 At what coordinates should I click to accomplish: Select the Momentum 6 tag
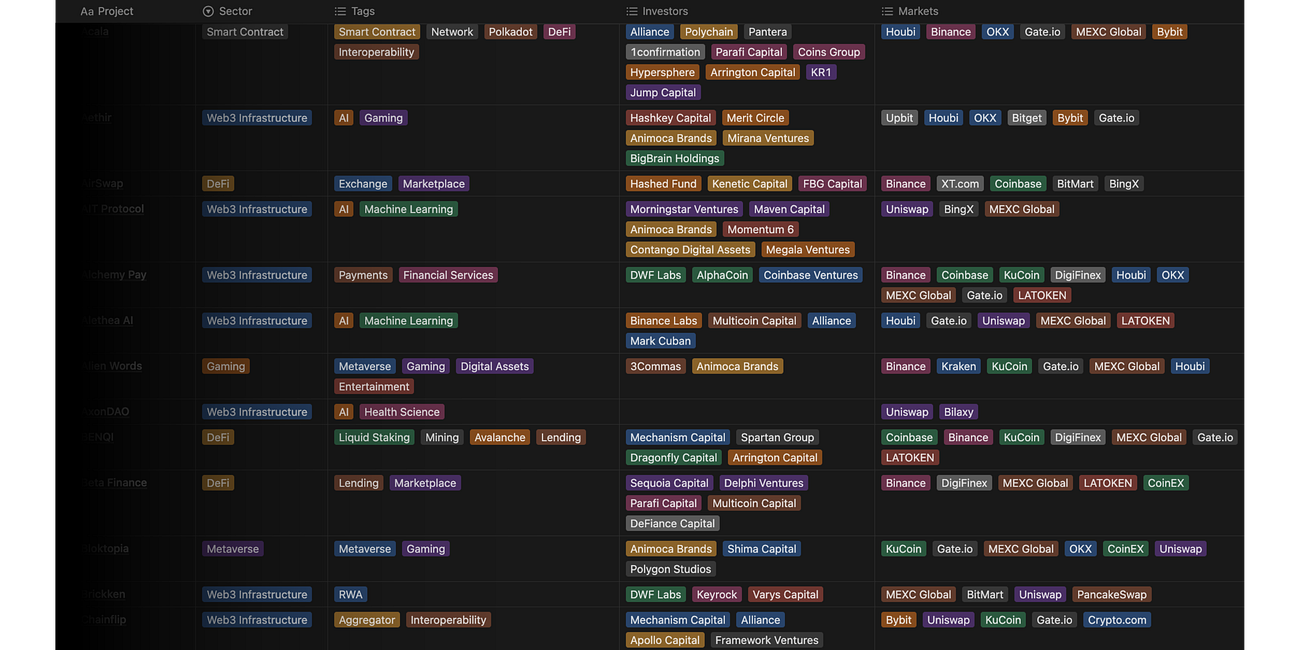760,229
